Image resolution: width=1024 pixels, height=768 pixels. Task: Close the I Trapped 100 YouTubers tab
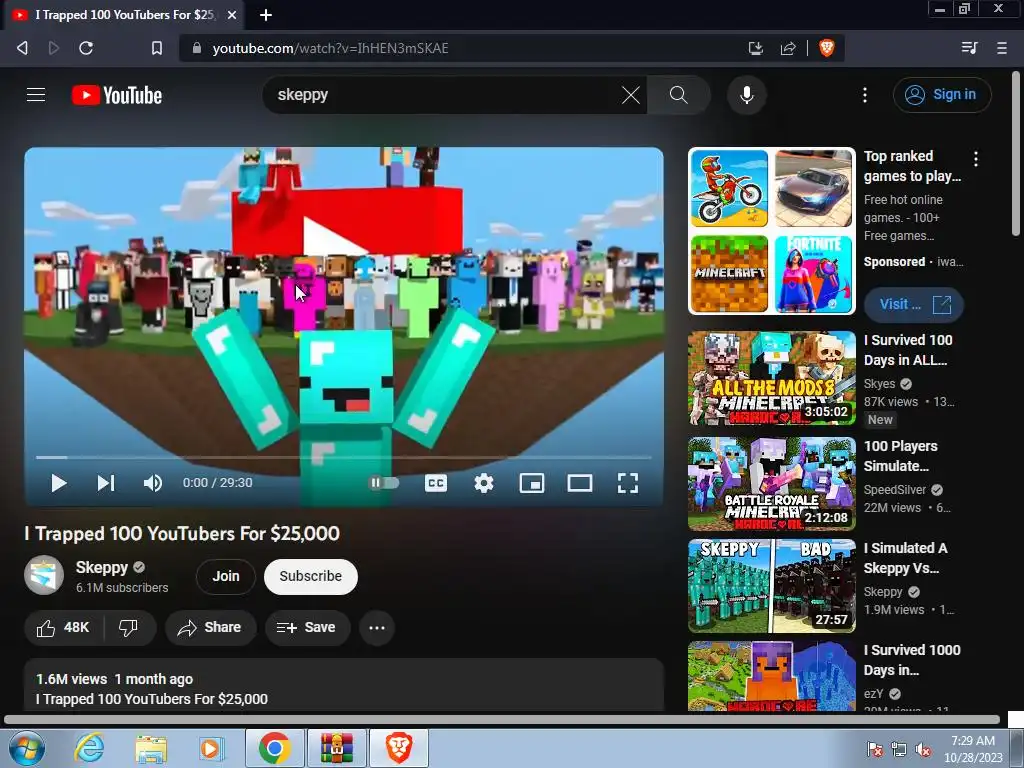pos(232,15)
